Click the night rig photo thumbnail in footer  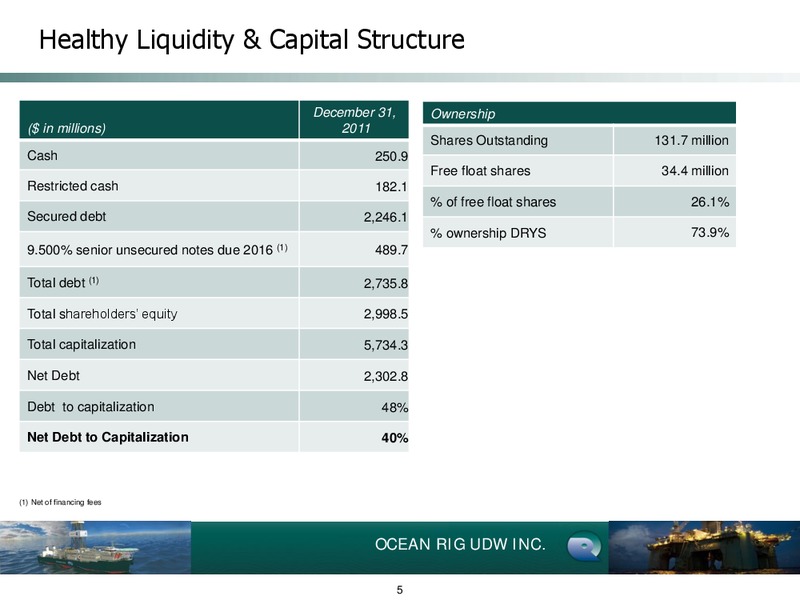tap(704, 547)
